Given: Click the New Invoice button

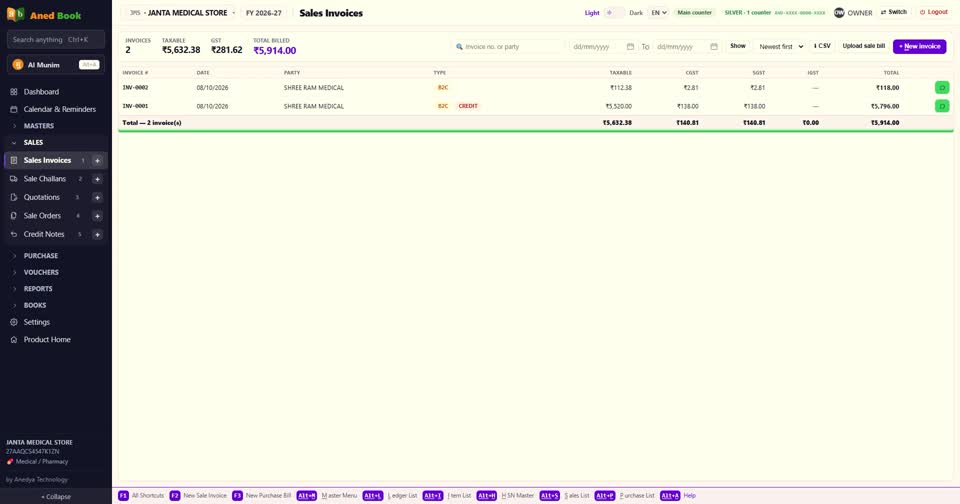Looking at the screenshot, I should point(919,47).
